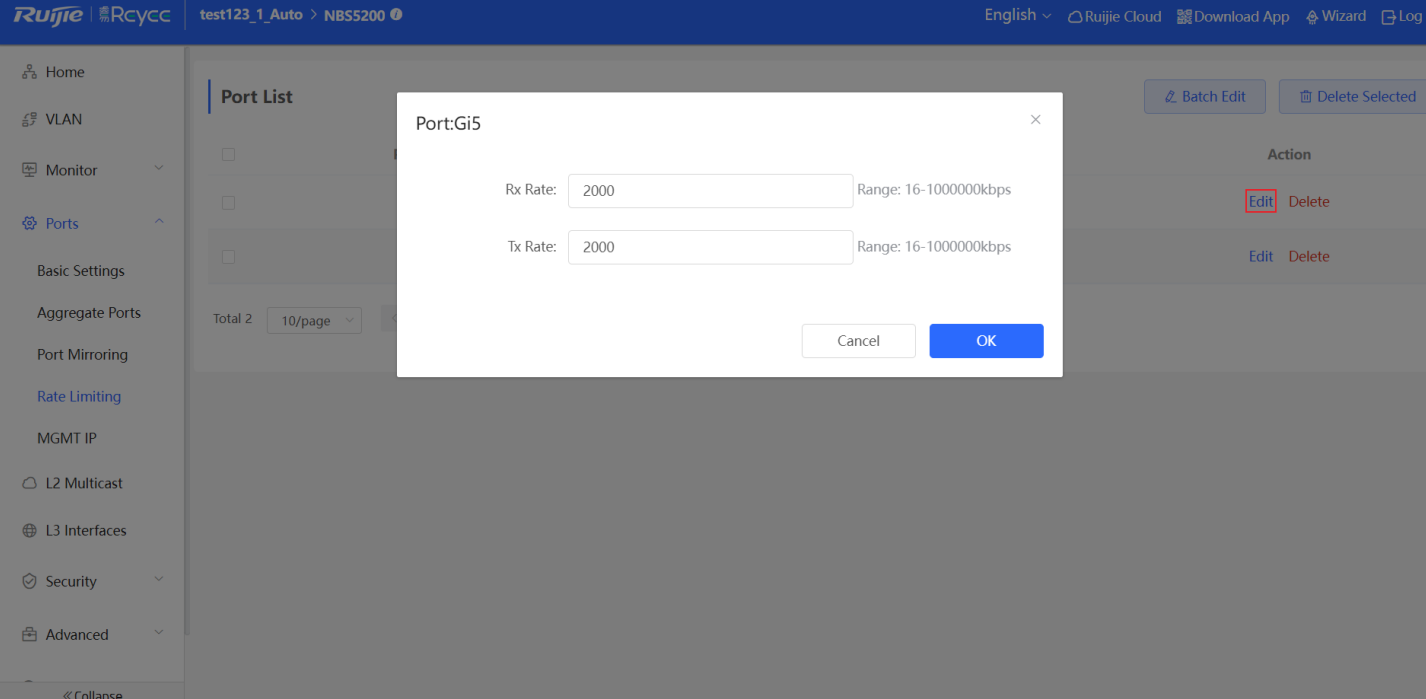
Task: Expand the Security menu section
Action: pyautogui.click(x=159, y=580)
